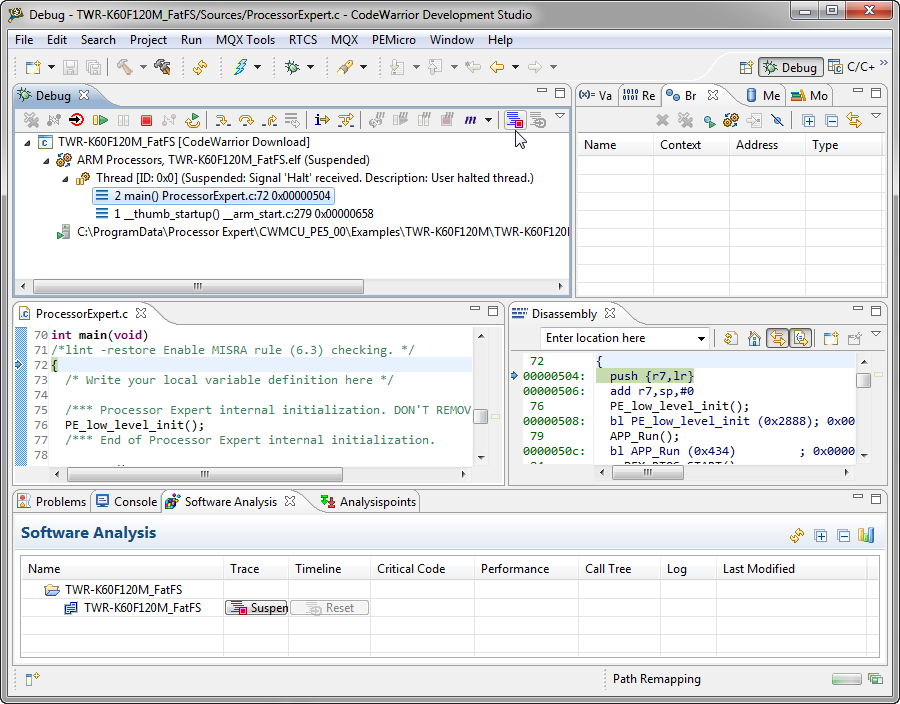Open the MQX Tools menu
Viewport: 900px width, 704px height.
click(245, 40)
